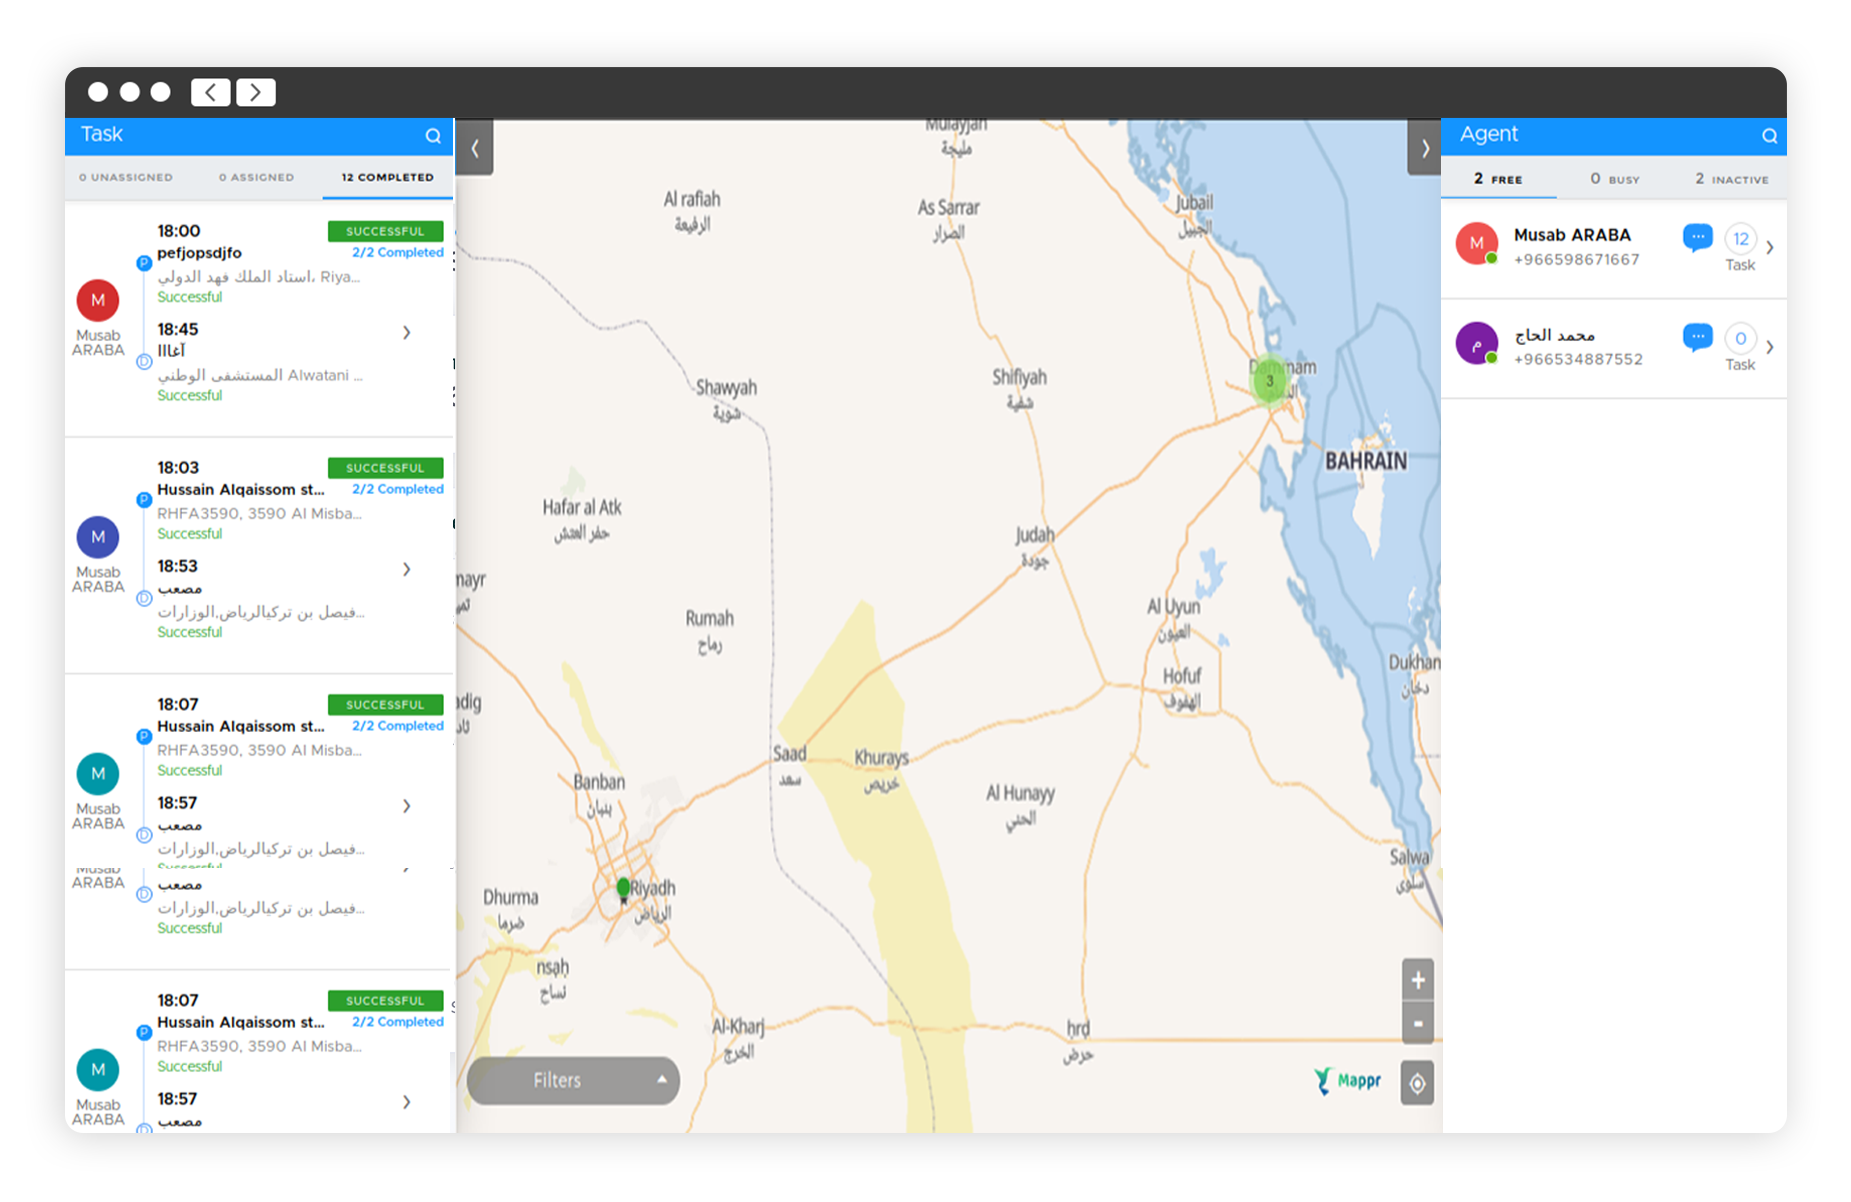Click the locate-me target icon on map

point(1417,1083)
